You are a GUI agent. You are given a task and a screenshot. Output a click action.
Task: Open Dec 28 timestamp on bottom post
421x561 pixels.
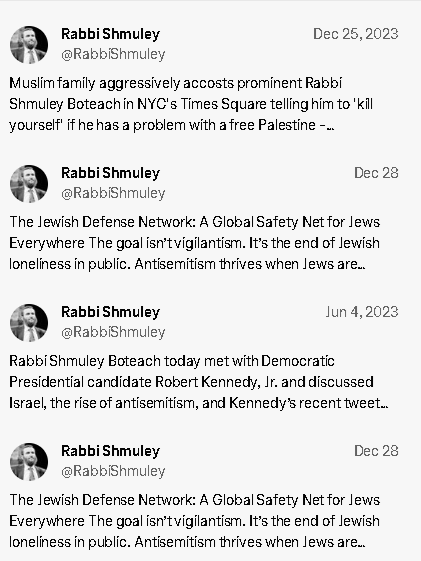coord(376,451)
